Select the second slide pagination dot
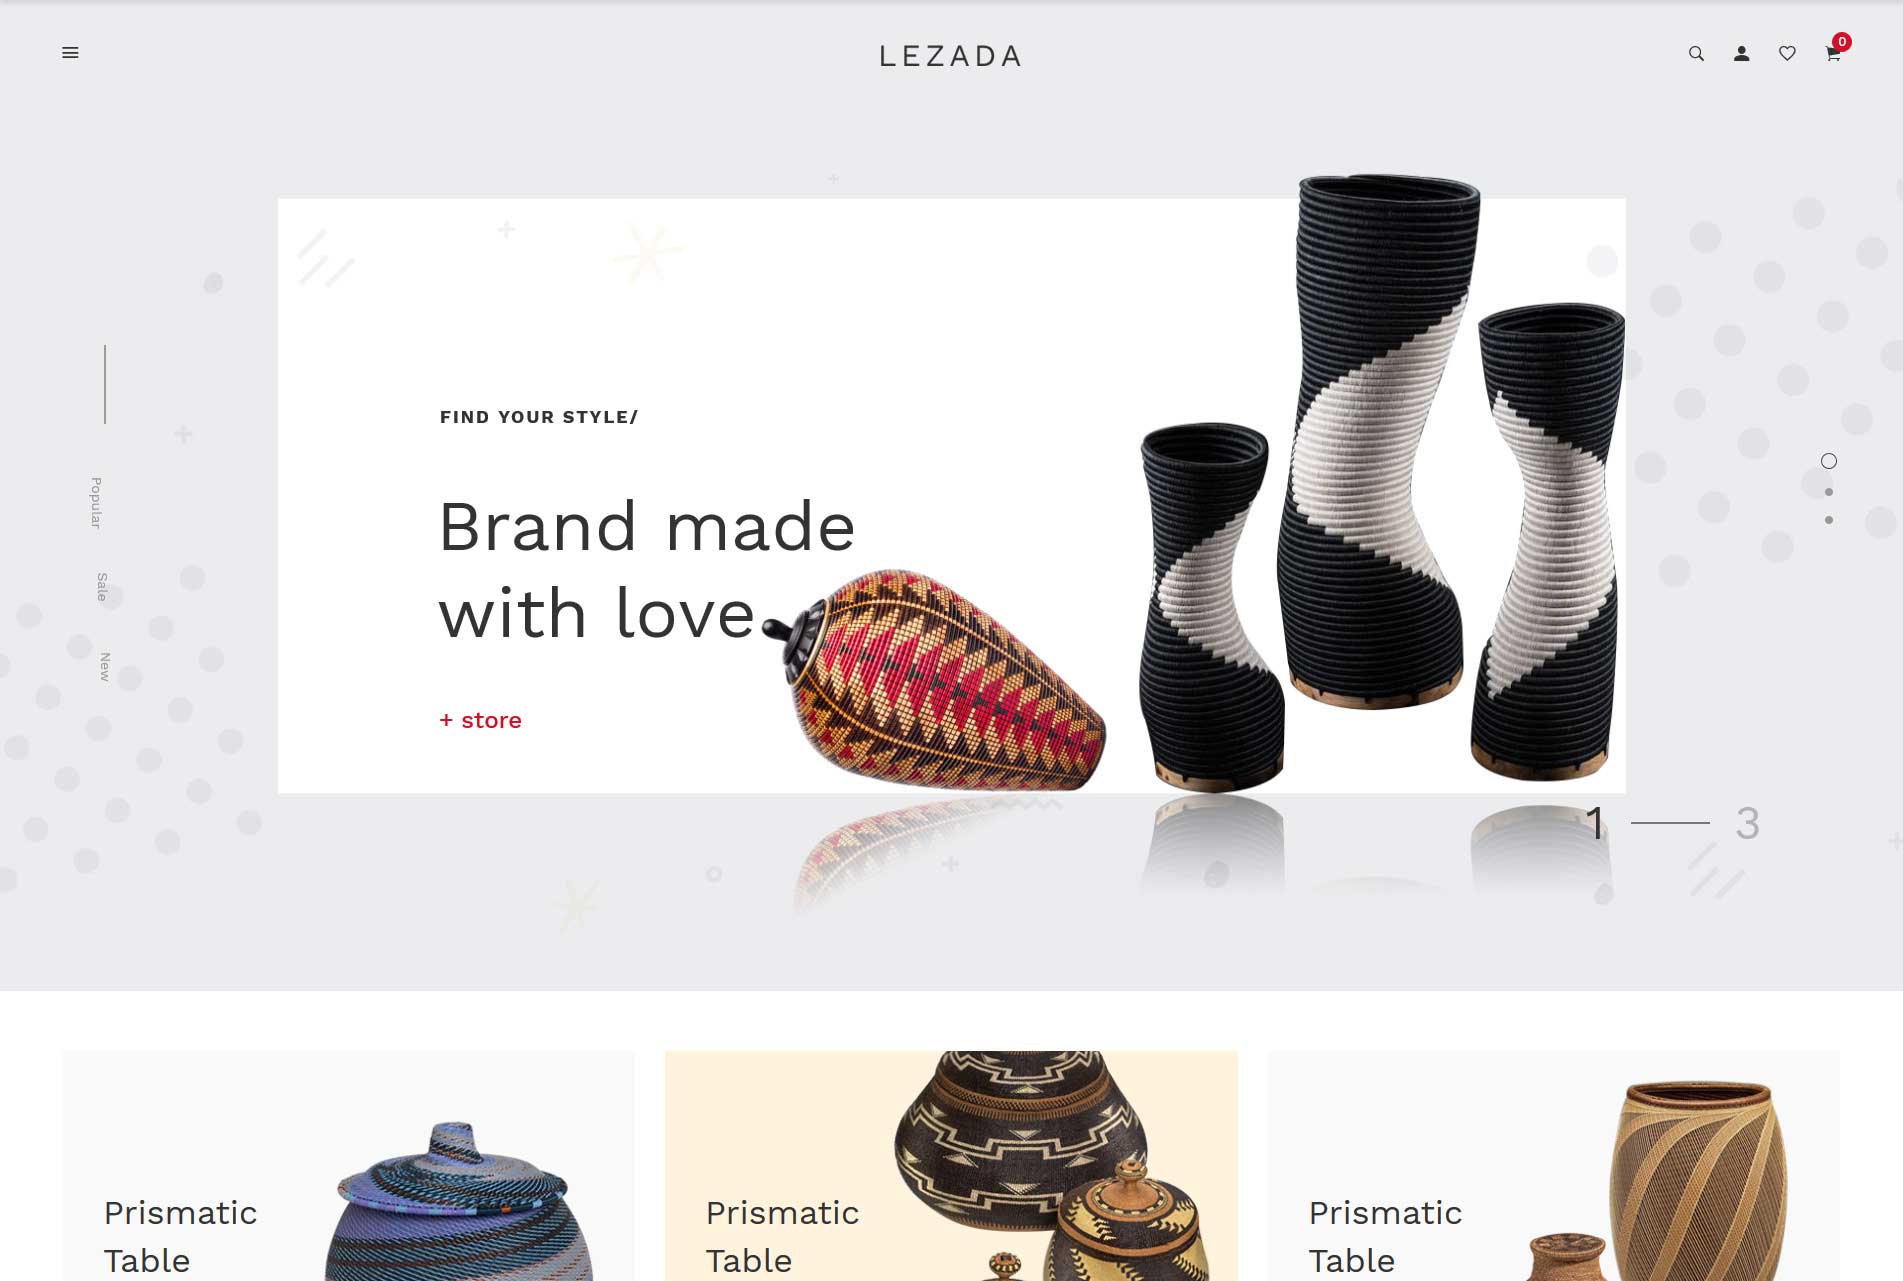This screenshot has height=1281, width=1903. point(1829,492)
